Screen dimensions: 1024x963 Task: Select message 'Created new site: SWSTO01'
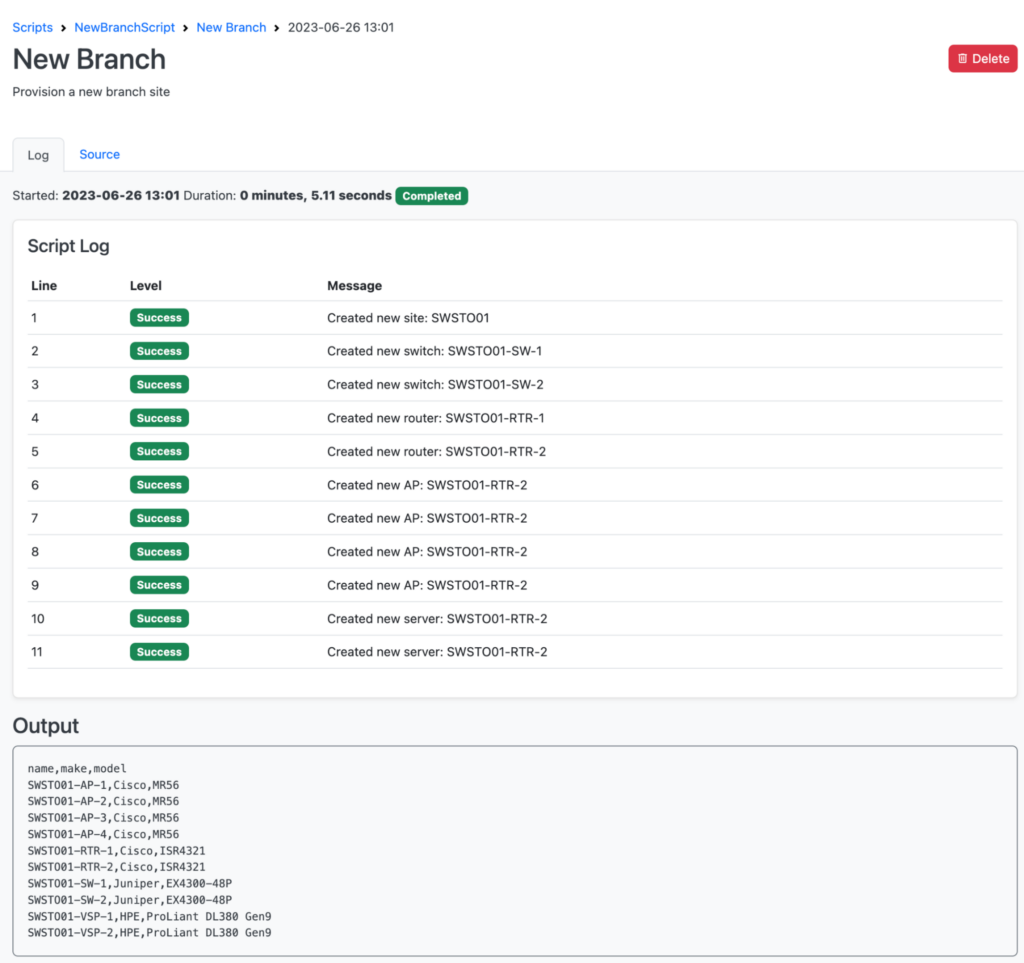tap(408, 318)
